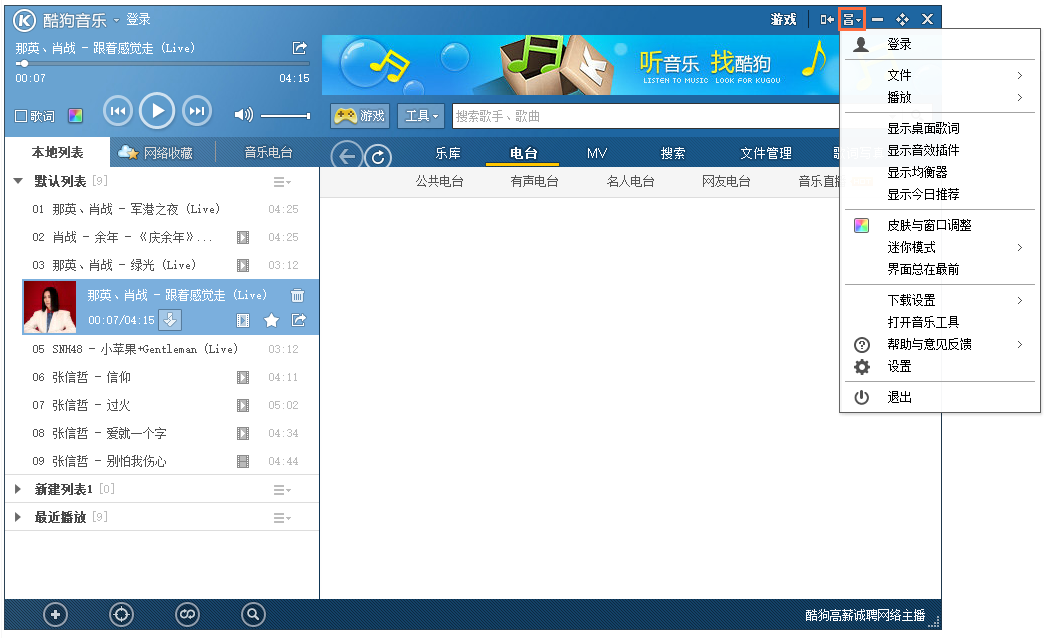Search the list with magnifier icon

coord(253,615)
